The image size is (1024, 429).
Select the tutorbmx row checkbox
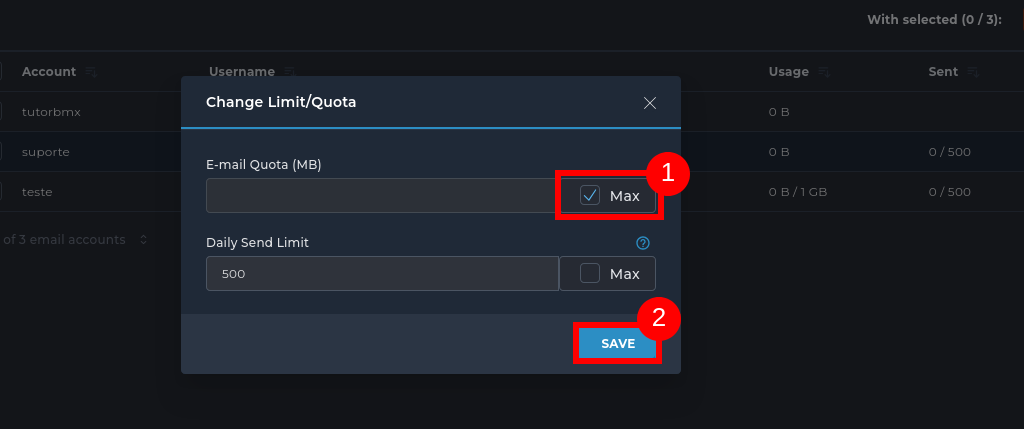click(x=1, y=112)
